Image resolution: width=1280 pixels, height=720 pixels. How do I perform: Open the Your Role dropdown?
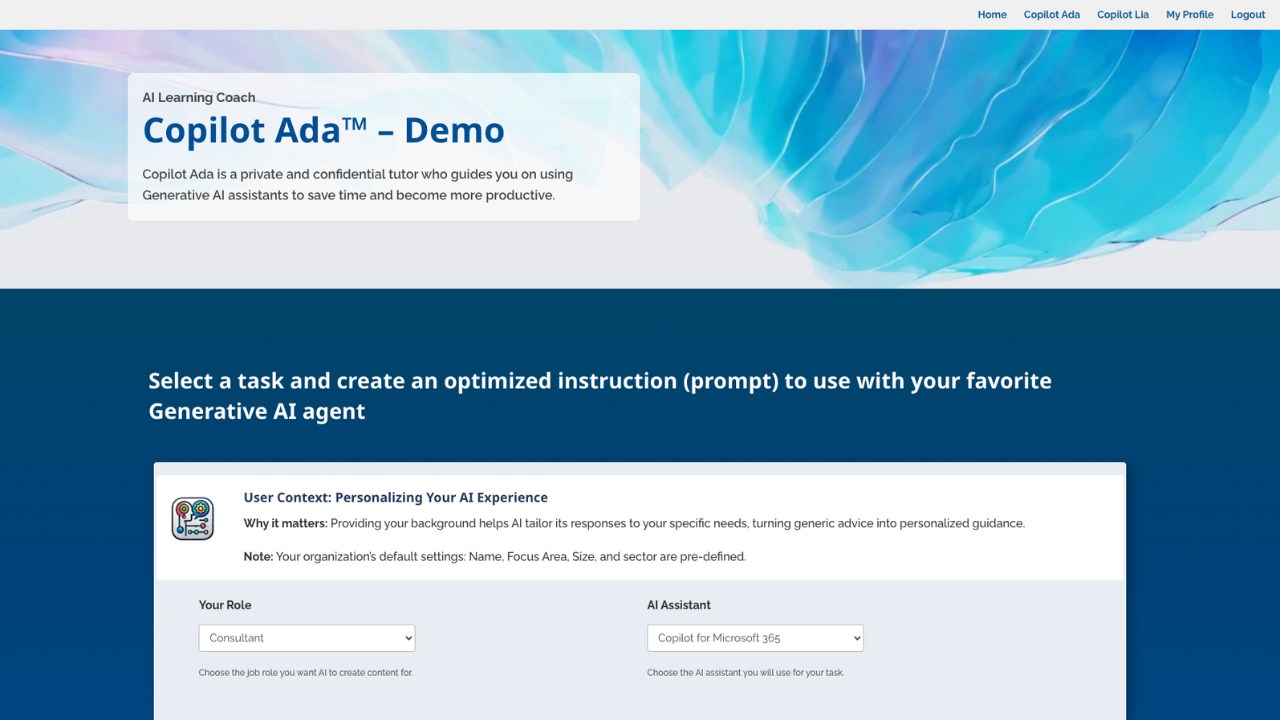click(x=307, y=638)
